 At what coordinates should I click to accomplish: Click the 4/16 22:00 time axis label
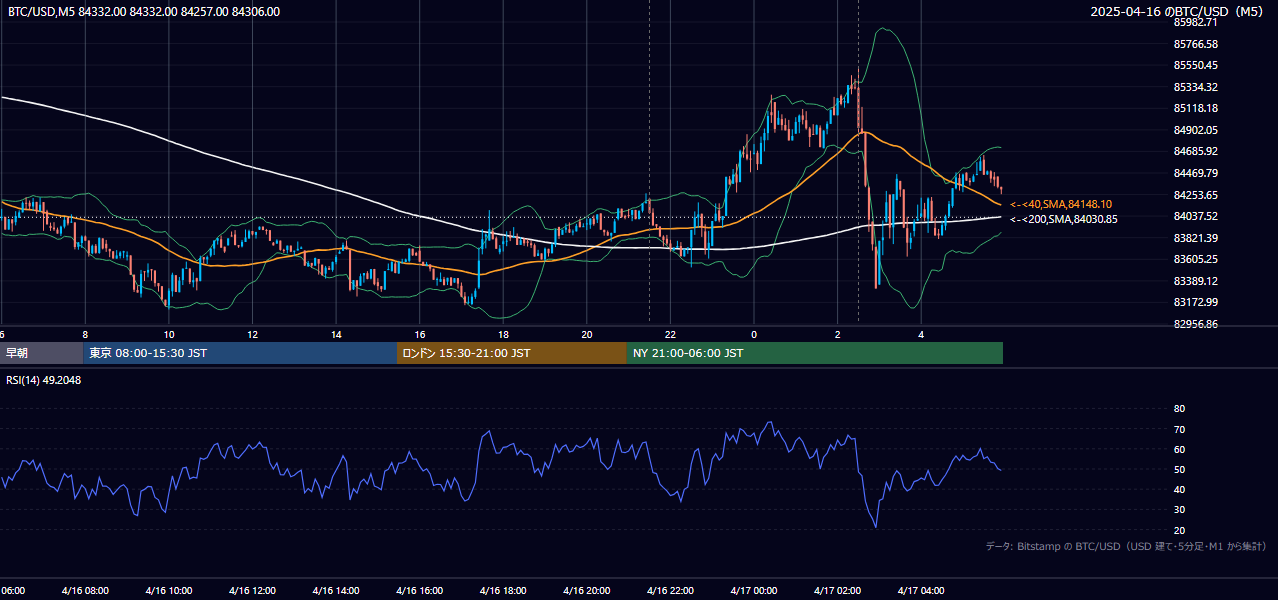point(669,591)
